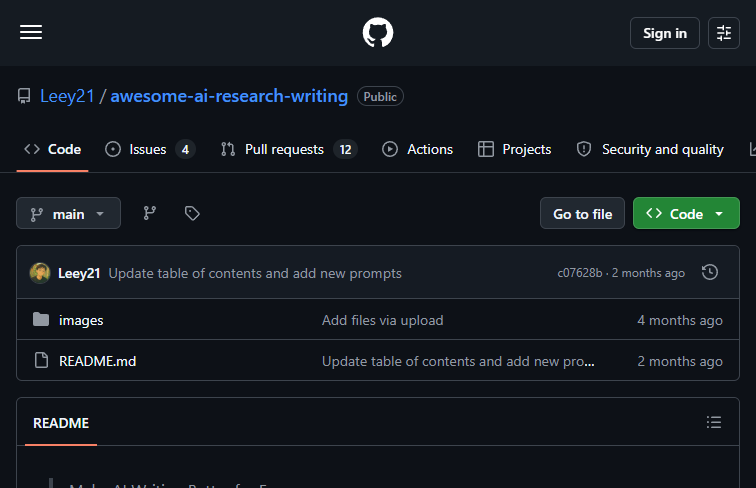The height and width of the screenshot is (488, 756).
Task: Click the repository icon beside Leey21
Action: pyautogui.click(x=24, y=96)
